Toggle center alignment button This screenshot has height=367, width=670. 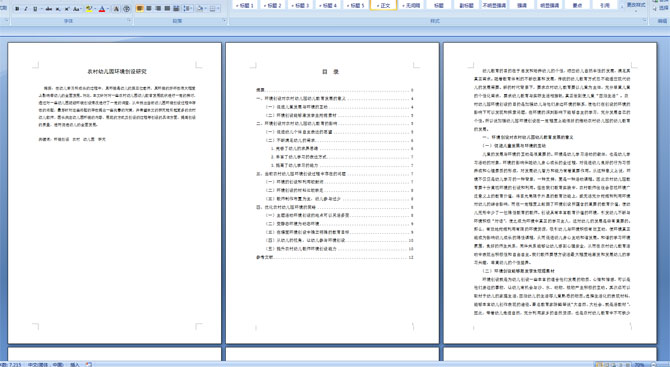click(149, 8)
